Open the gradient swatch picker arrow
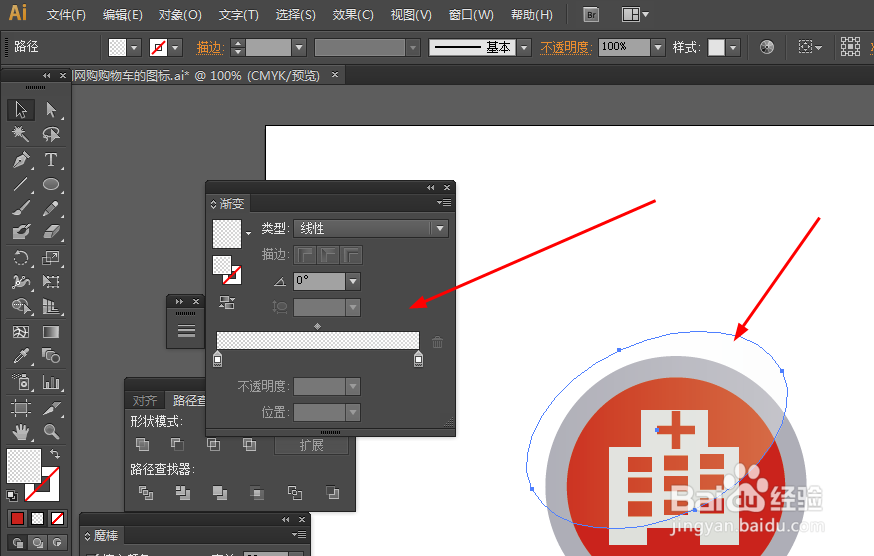This screenshot has height=556, width=874. pyautogui.click(x=249, y=233)
